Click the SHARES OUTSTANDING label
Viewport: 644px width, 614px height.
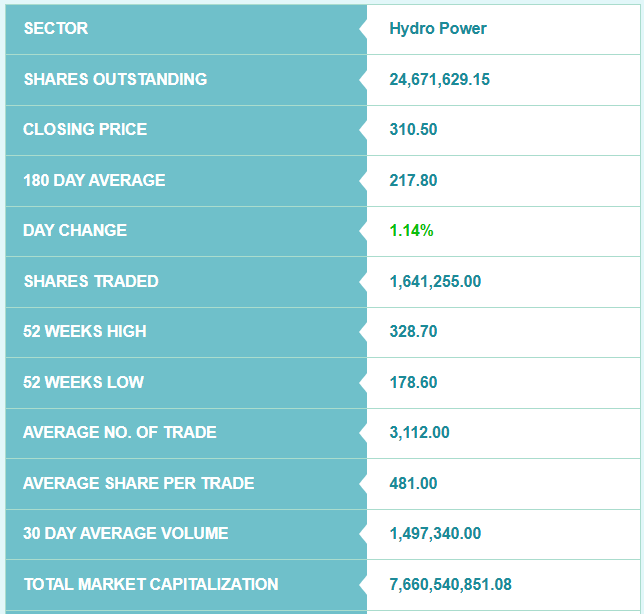click(115, 79)
